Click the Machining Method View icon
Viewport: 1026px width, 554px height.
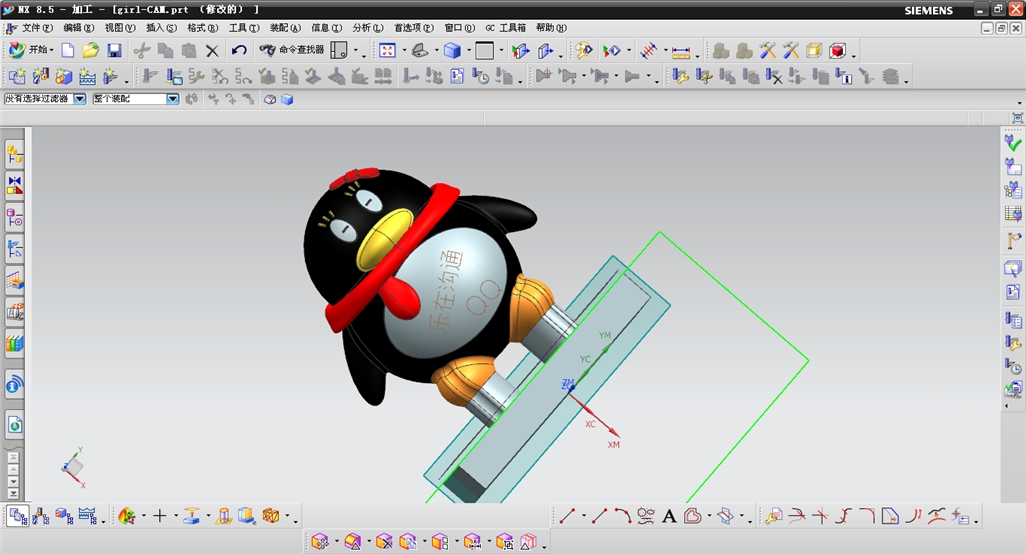pos(88,517)
